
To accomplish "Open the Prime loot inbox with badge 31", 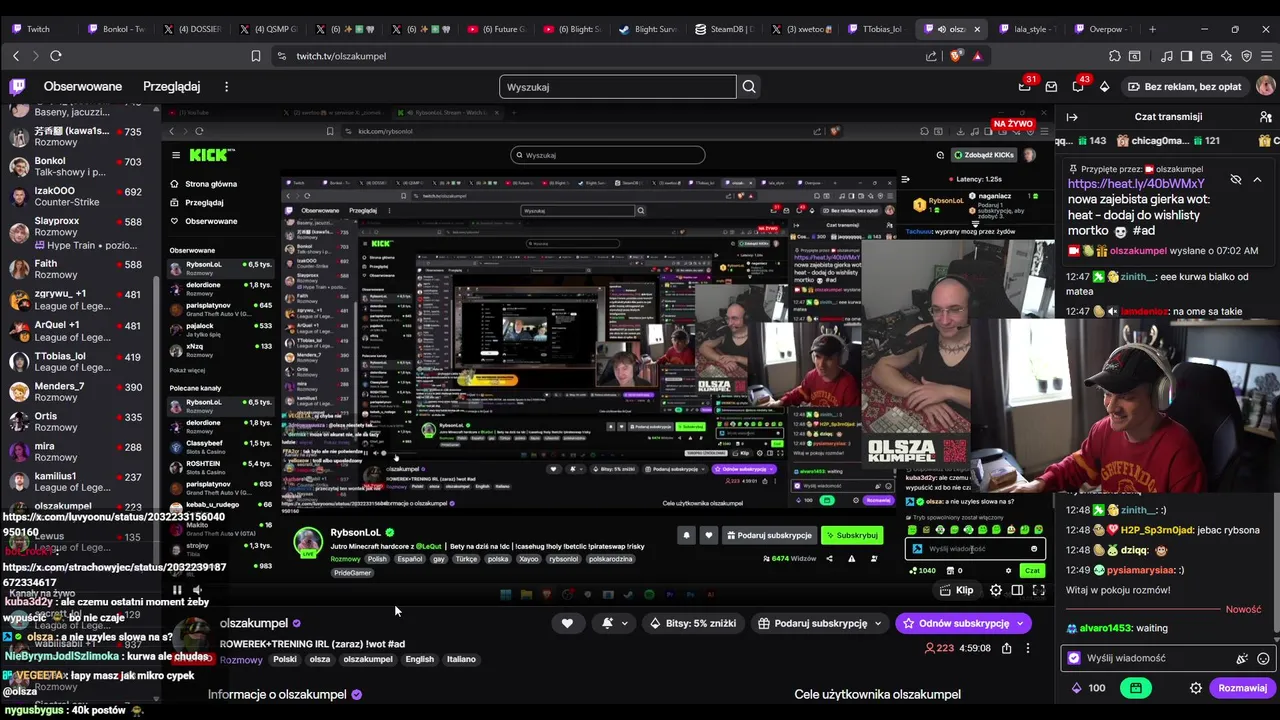I will [x=1025, y=87].
